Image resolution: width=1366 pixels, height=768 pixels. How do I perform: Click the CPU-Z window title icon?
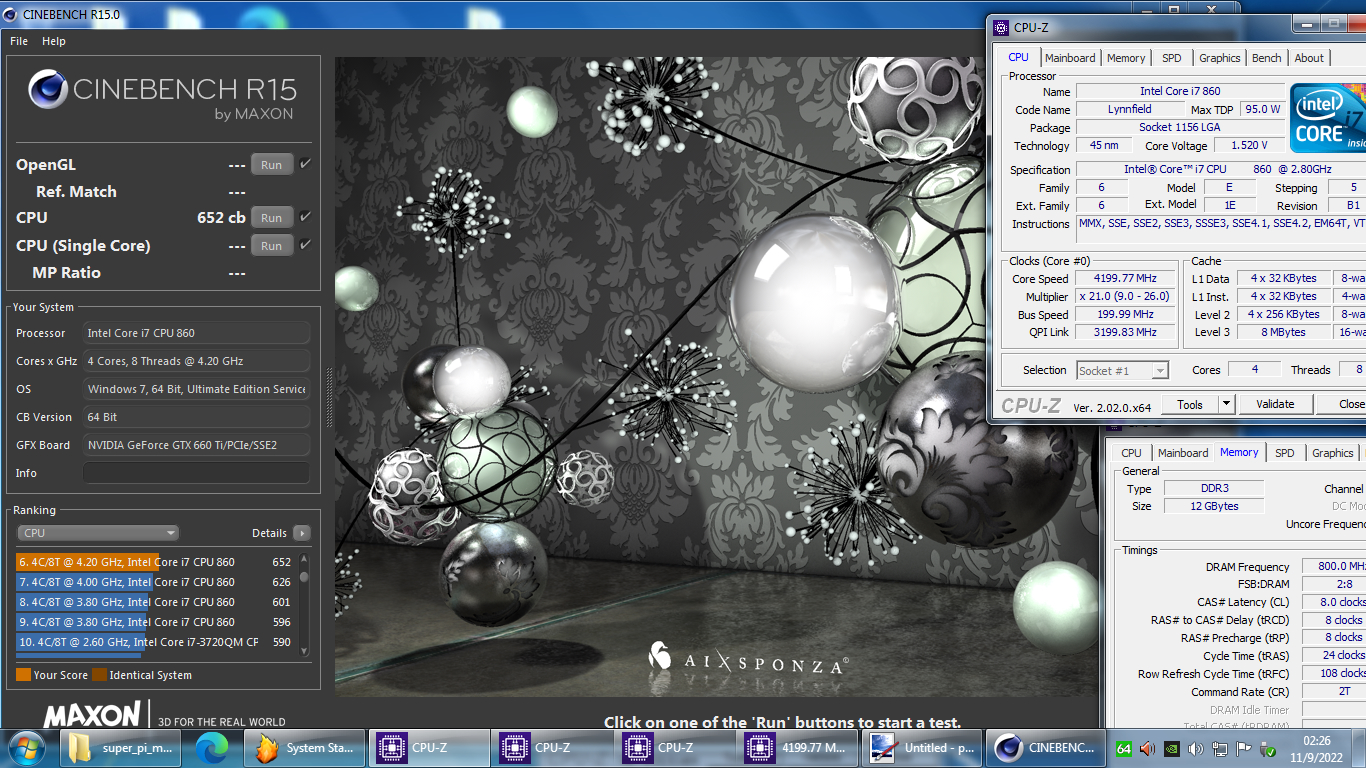tap(1002, 27)
